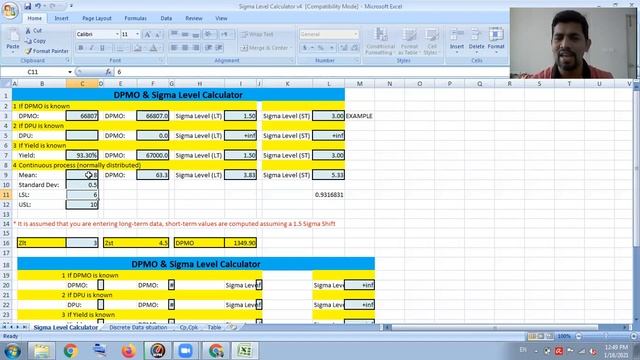This screenshot has width=640, height=360.
Task: Open the Office button menu
Action: (10, 10)
